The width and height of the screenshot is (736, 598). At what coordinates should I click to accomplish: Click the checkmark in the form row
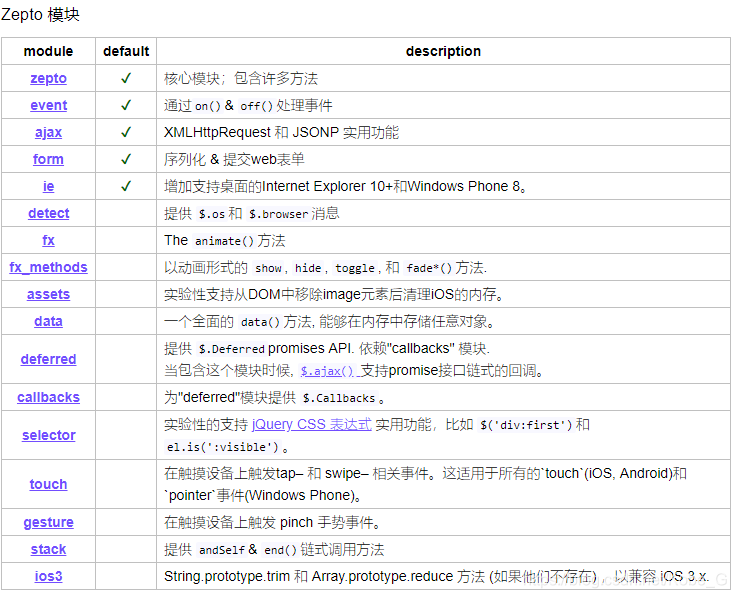(x=126, y=159)
